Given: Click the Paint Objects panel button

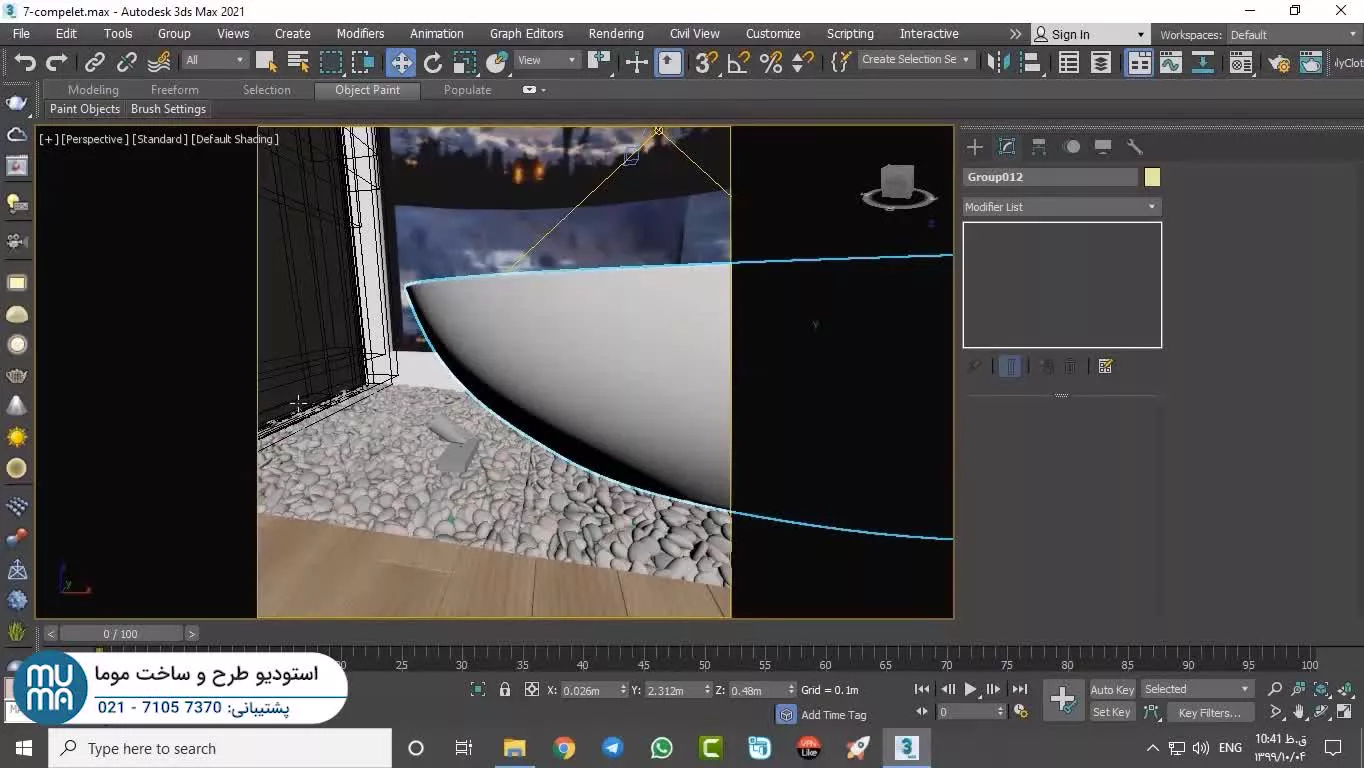Looking at the screenshot, I should click(85, 109).
